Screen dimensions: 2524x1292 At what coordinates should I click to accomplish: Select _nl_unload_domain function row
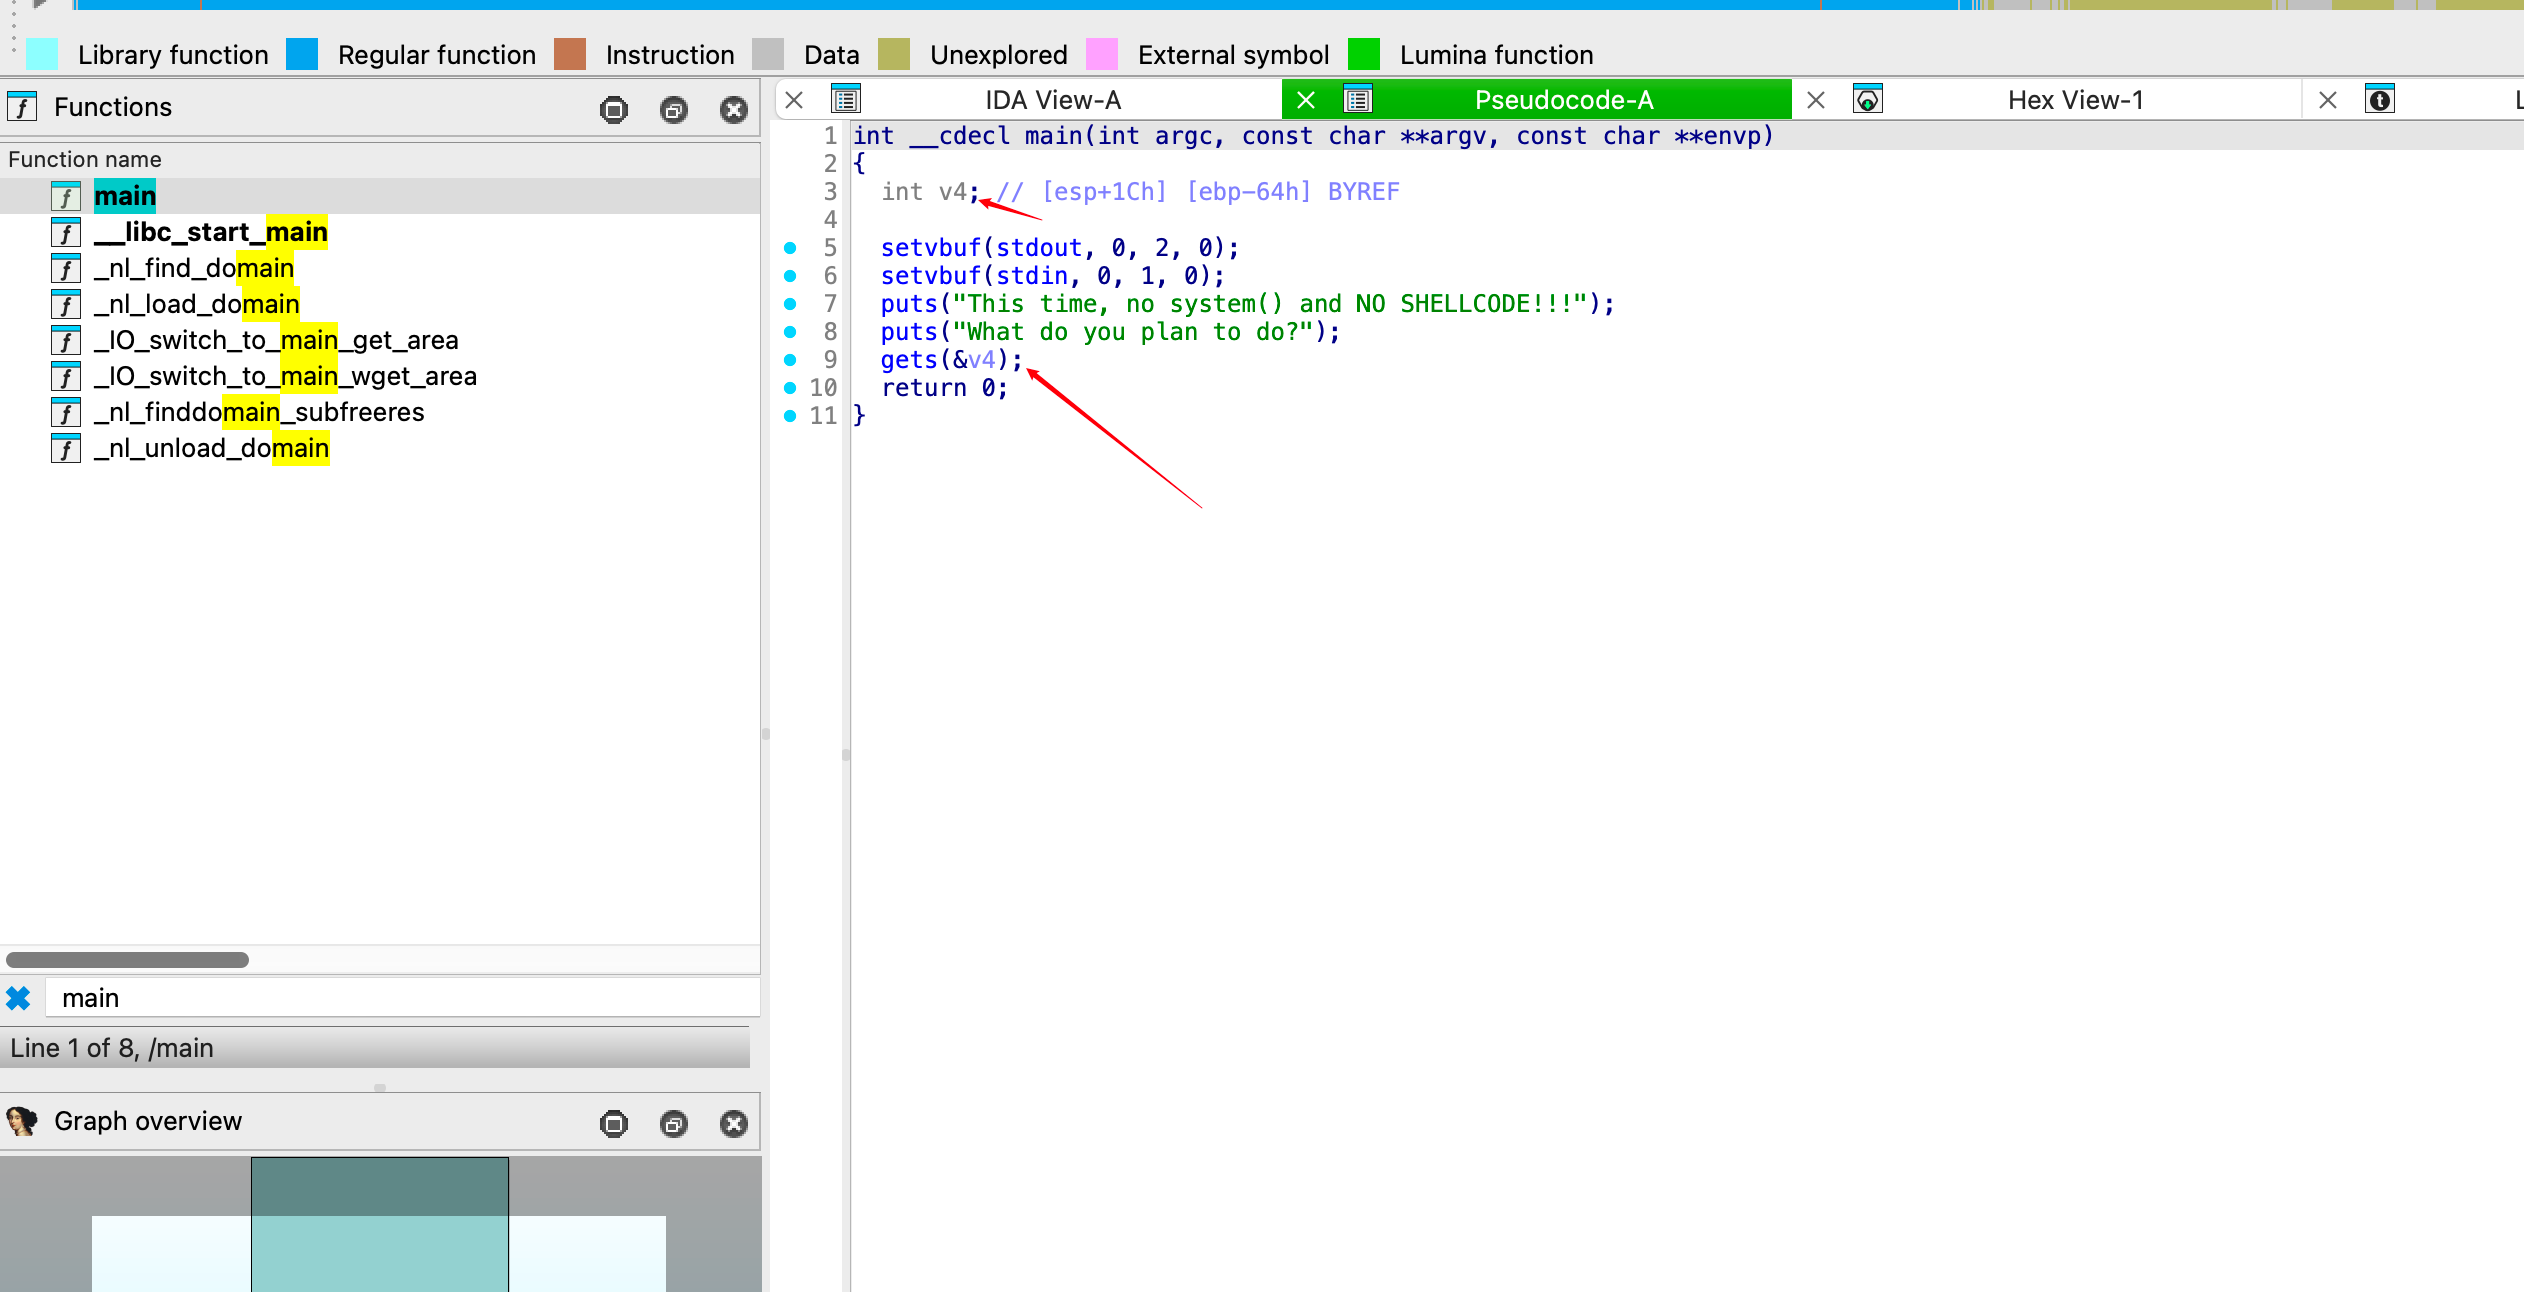tap(380, 448)
